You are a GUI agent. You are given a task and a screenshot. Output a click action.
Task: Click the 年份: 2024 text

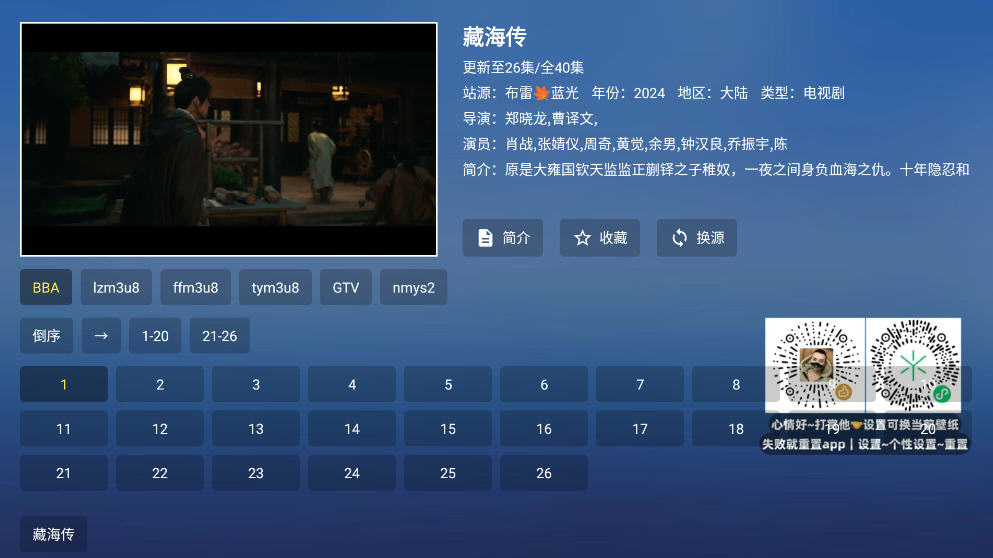[628, 93]
